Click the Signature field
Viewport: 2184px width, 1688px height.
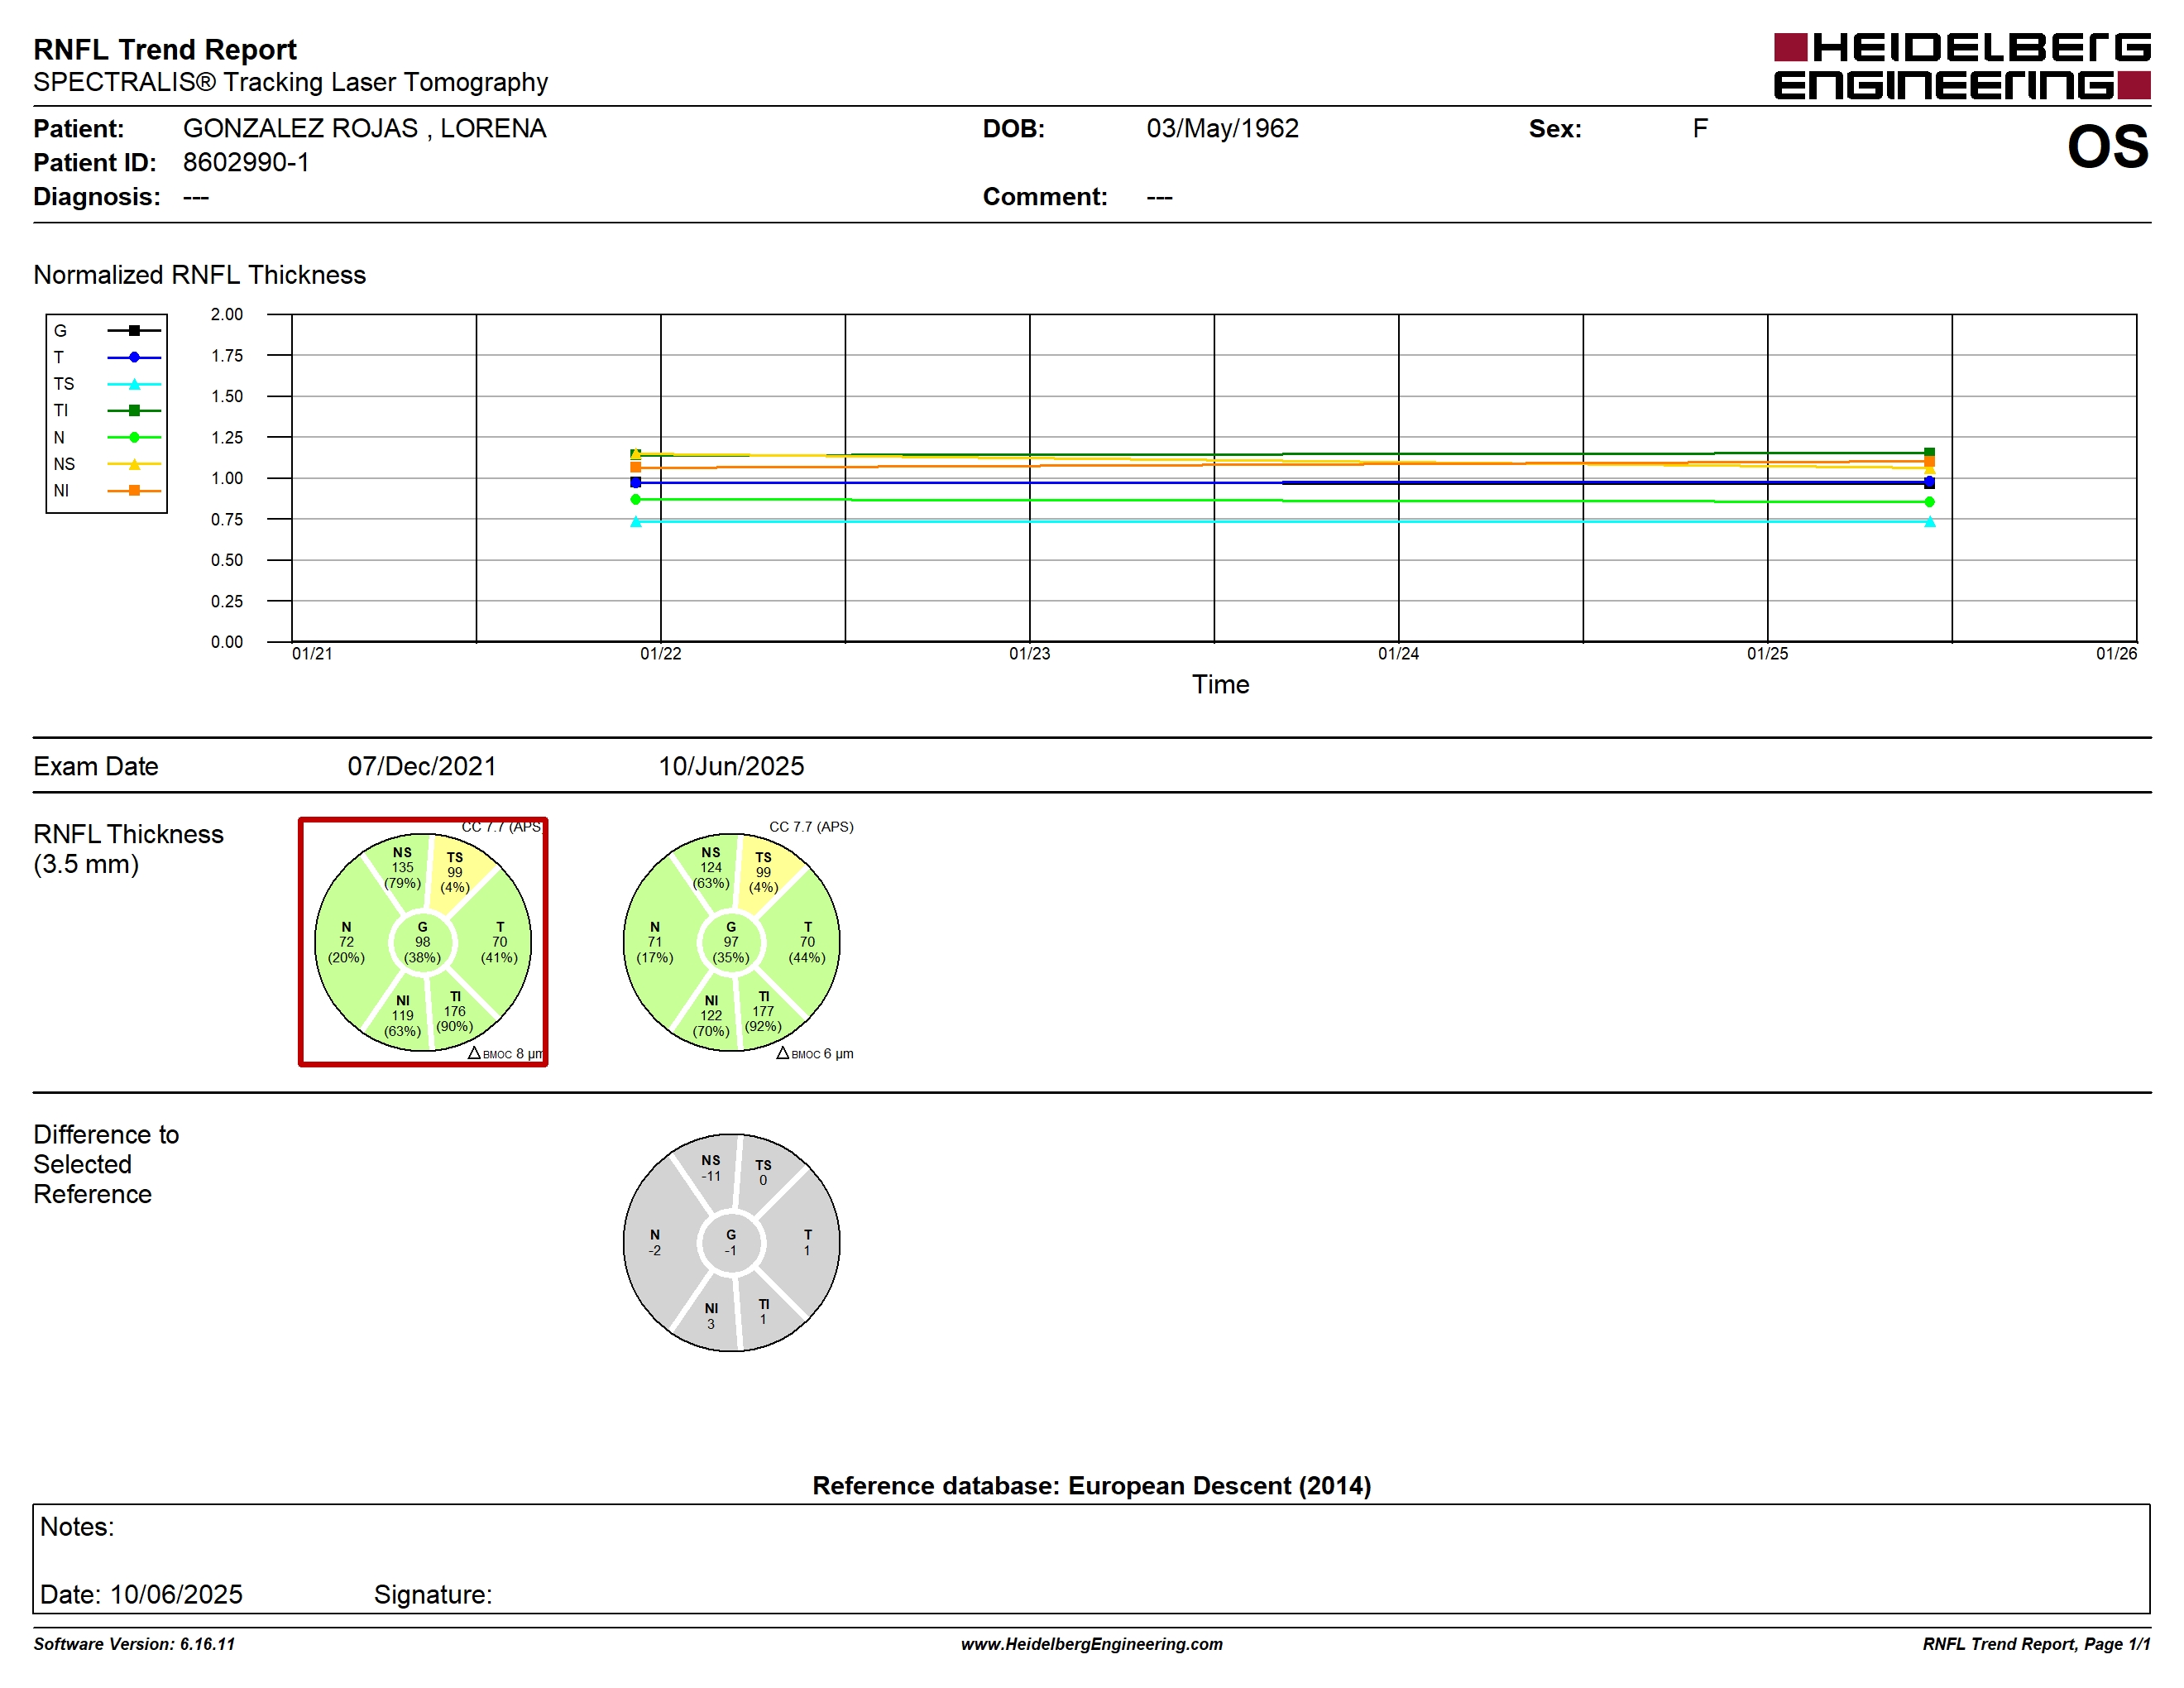[x=433, y=1594]
